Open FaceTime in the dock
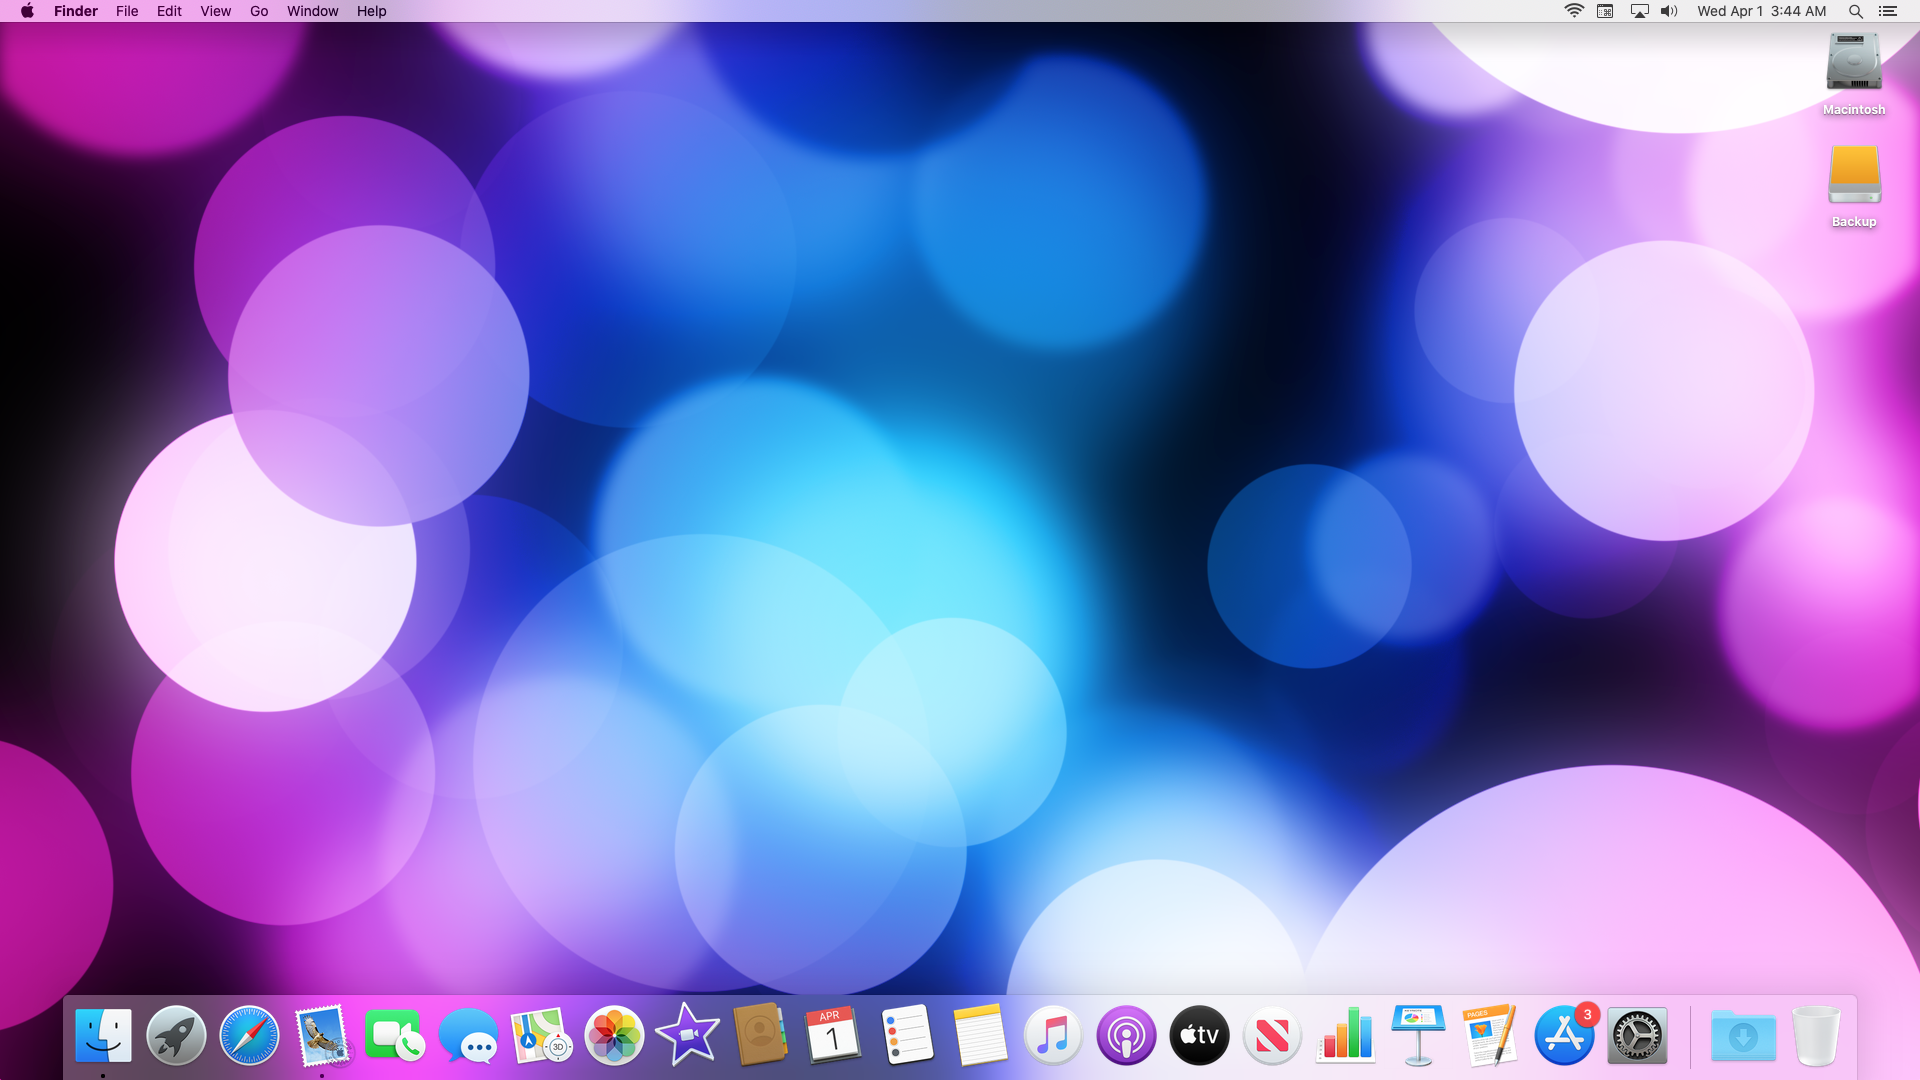1920x1080 pixels. coord(394,1035)
